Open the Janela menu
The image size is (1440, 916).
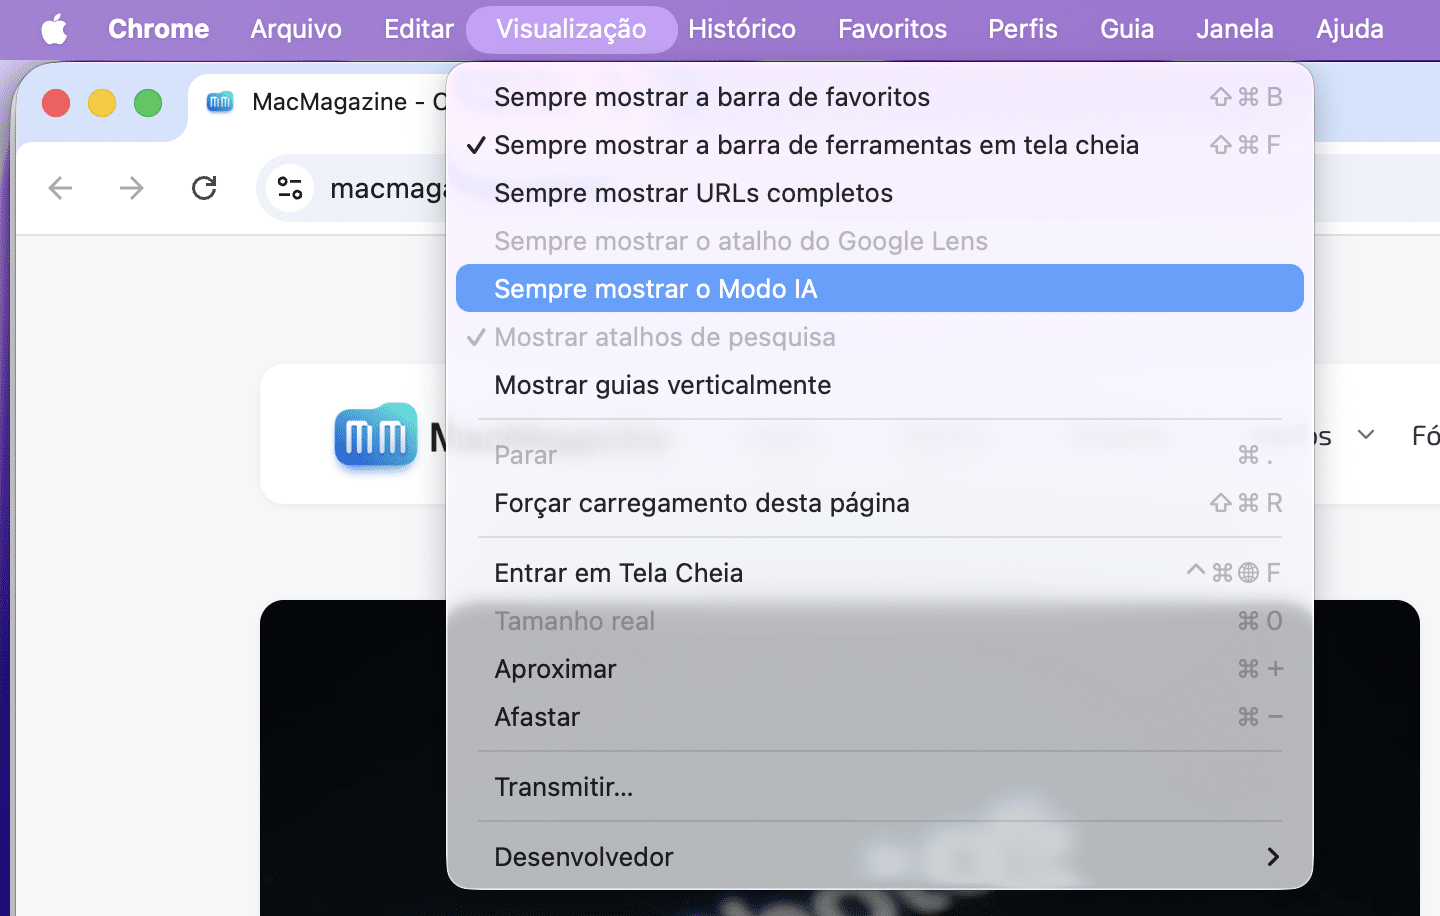pos(1235,29)
